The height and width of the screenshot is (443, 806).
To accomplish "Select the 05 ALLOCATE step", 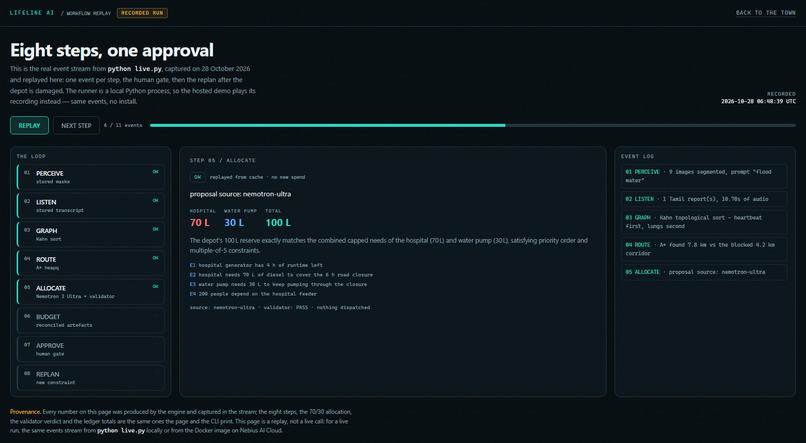I will tap(90, 292).
